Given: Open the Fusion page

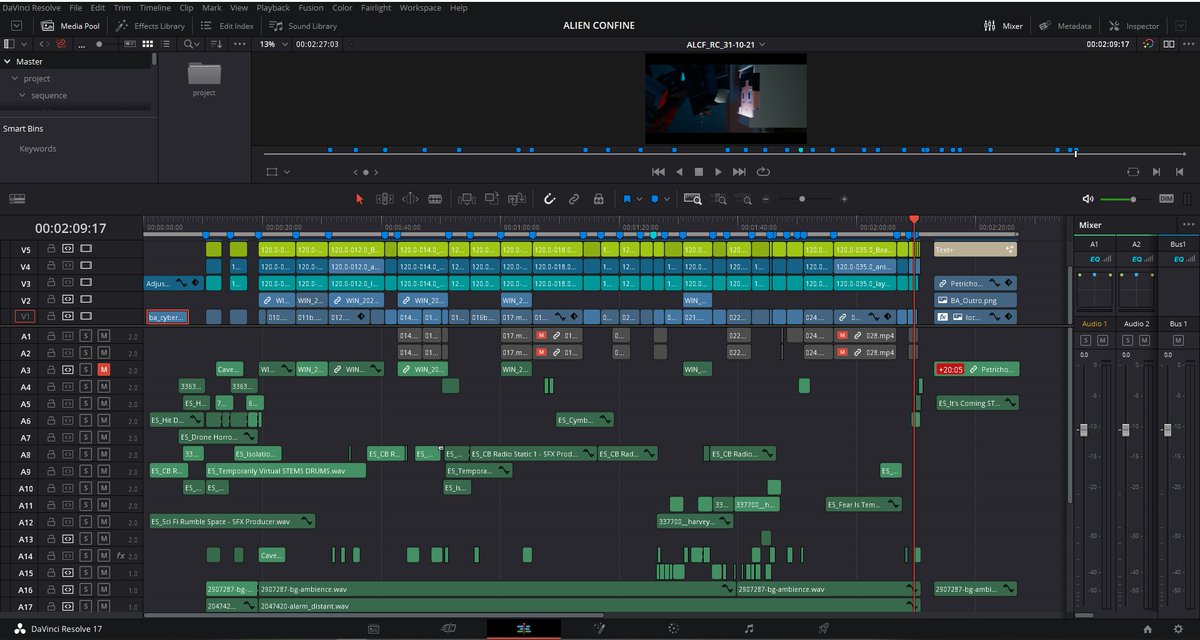Looking at the screenshot, I should point(598,629).
